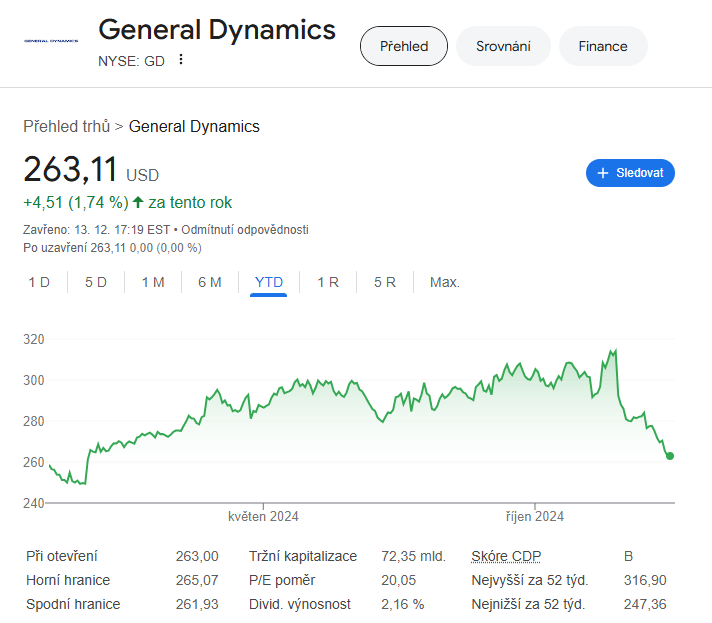Viewport: 712px width, 623px height.
Task: Select the YTD chart range
Action: [269, 282]
